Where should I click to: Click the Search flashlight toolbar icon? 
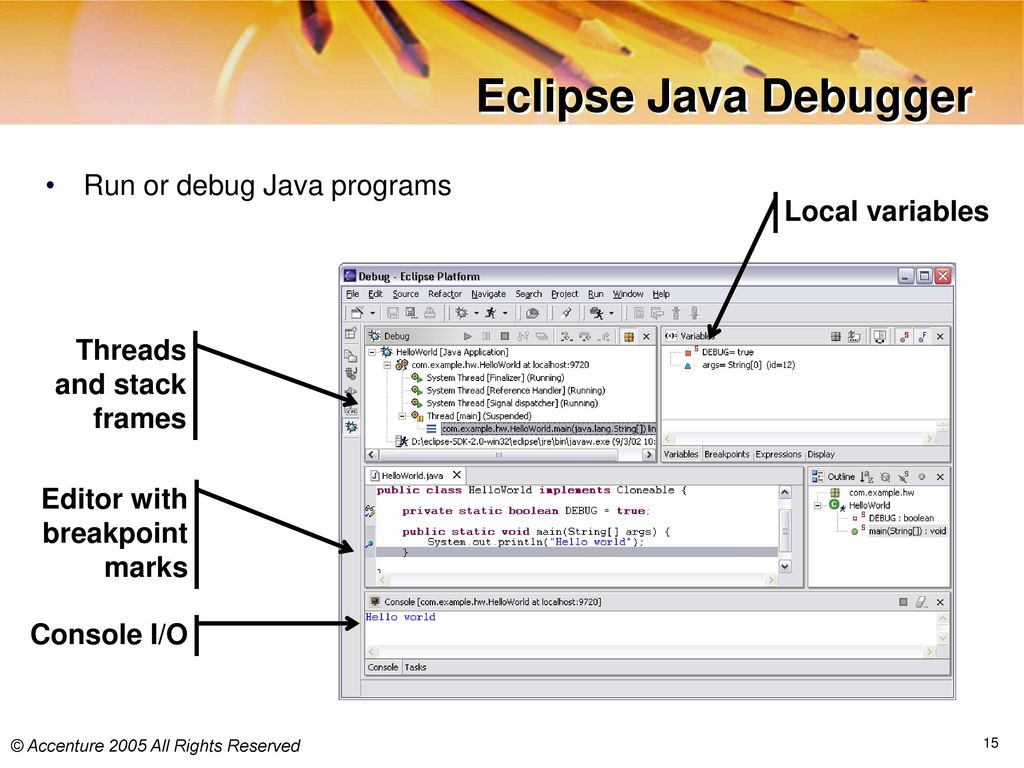566,313
